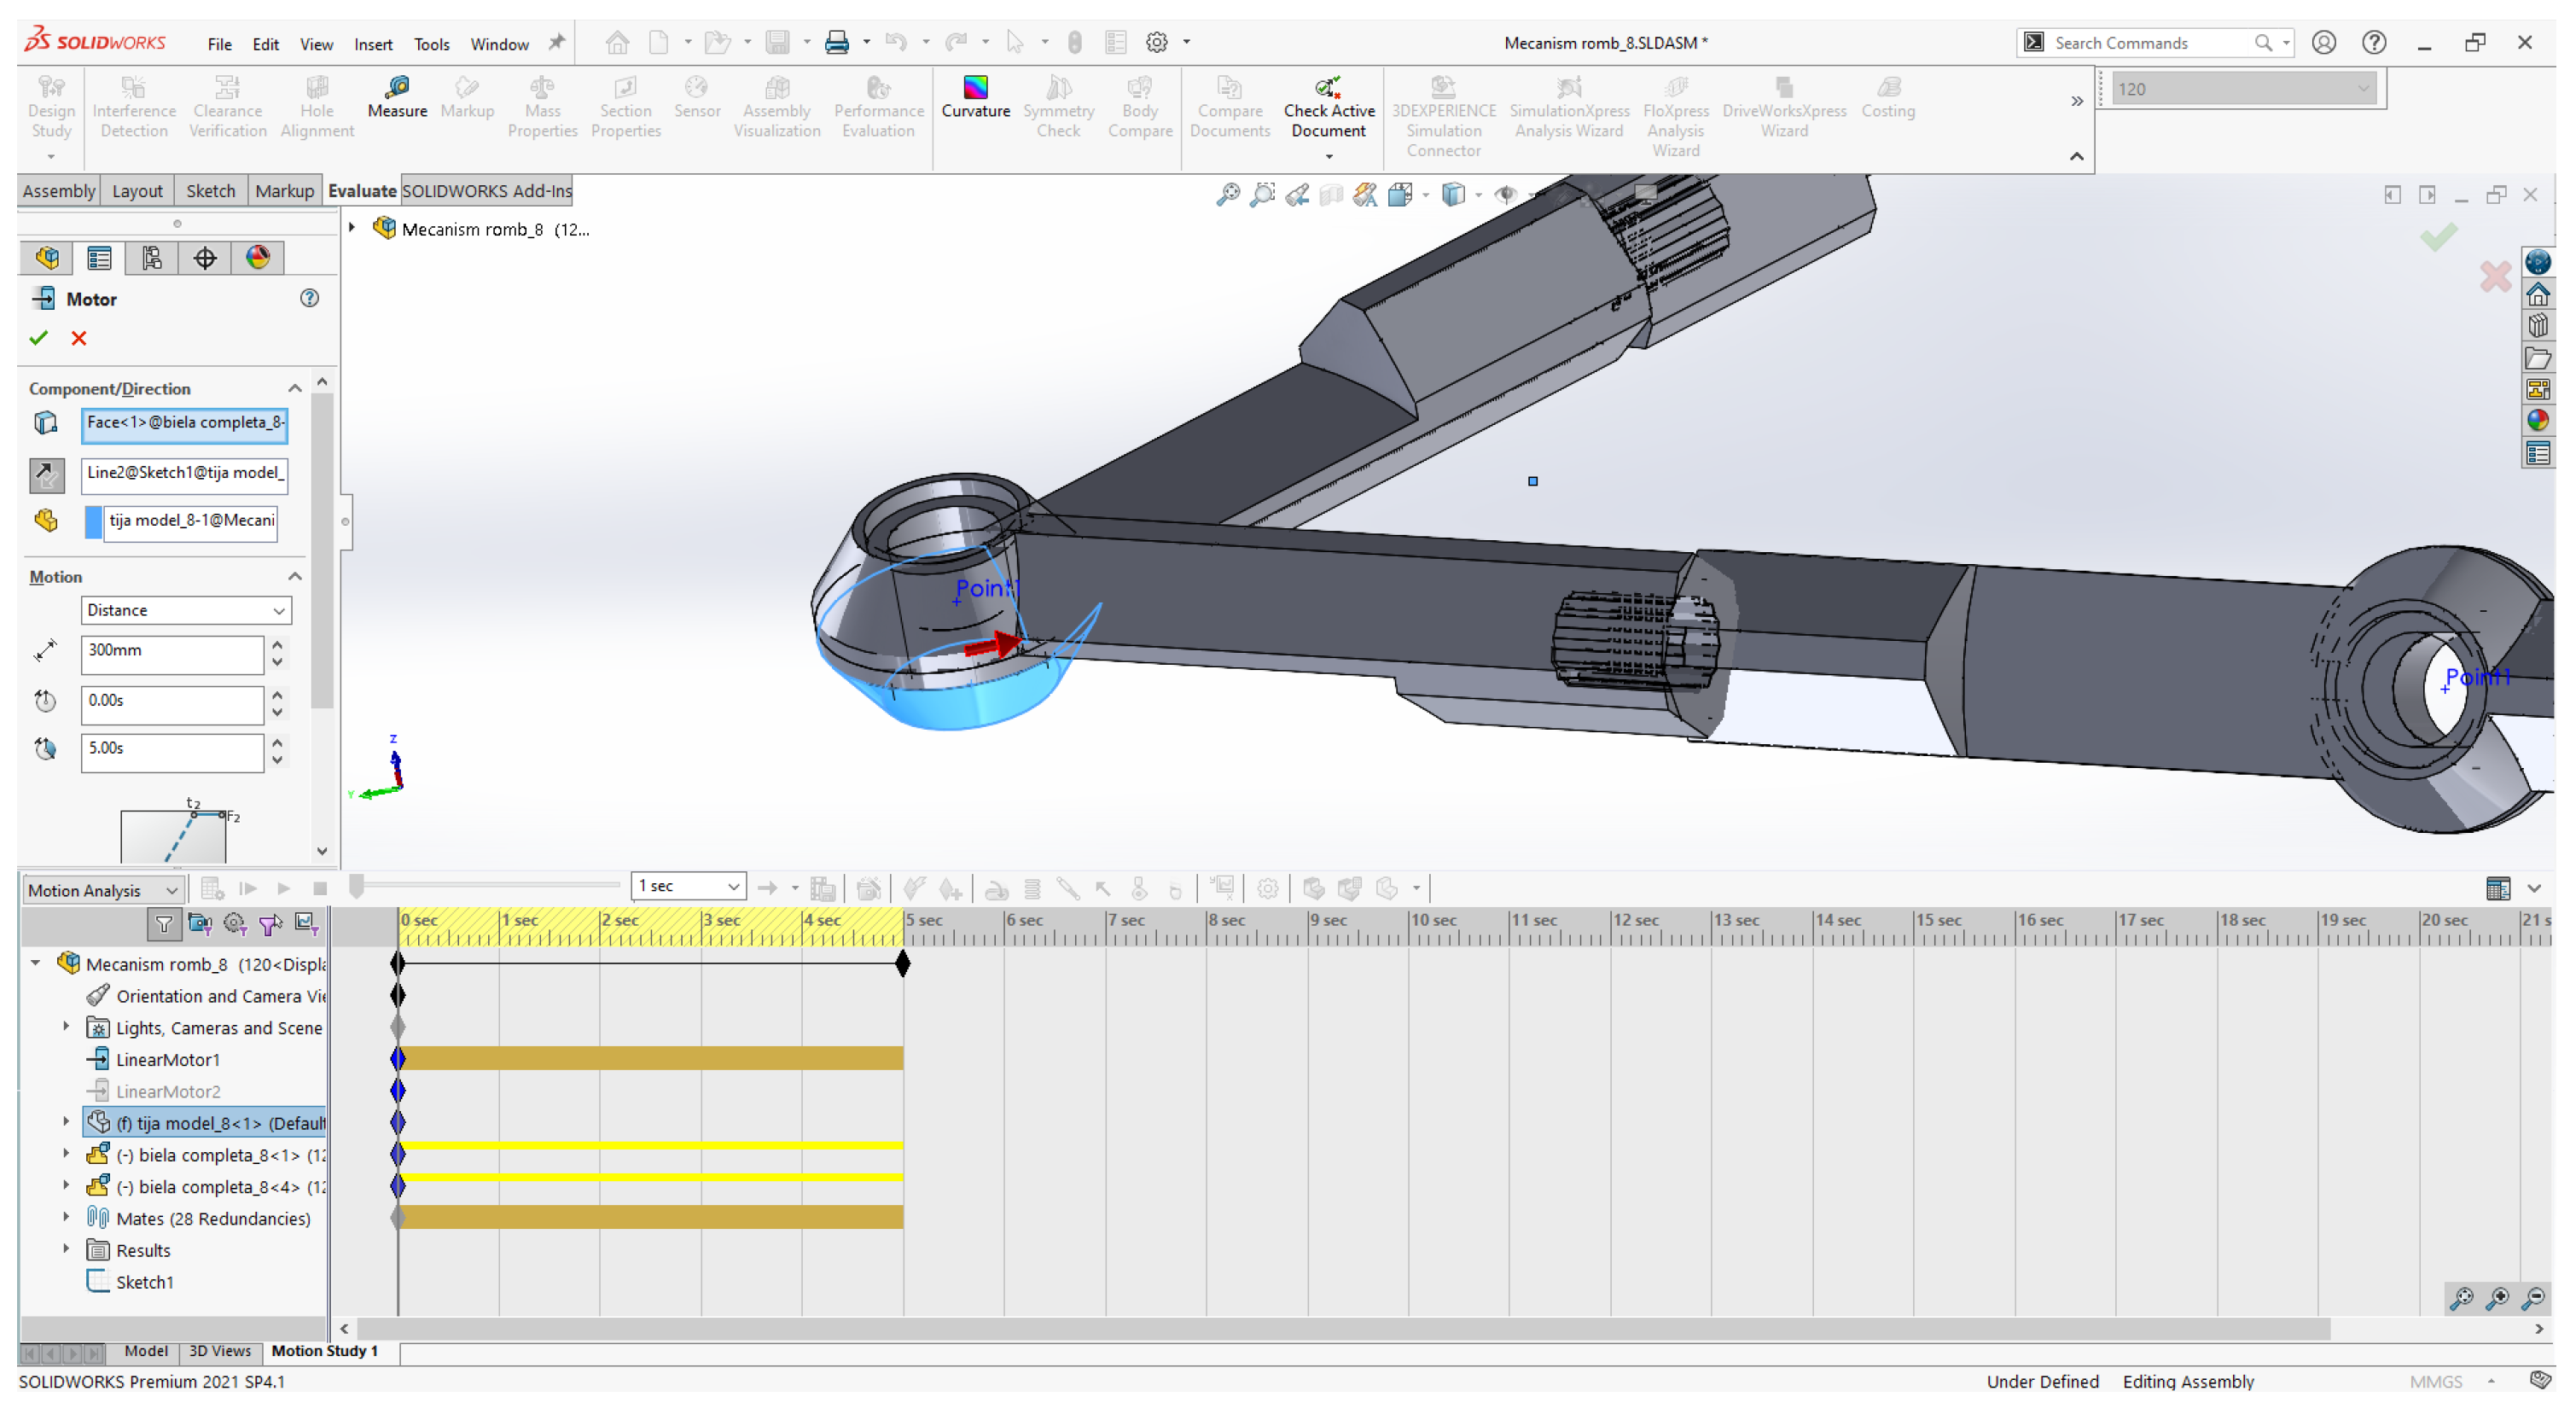2576x1426 pixels.
Task: Click the motion study Calculate icon
Action: click(212, 888)
